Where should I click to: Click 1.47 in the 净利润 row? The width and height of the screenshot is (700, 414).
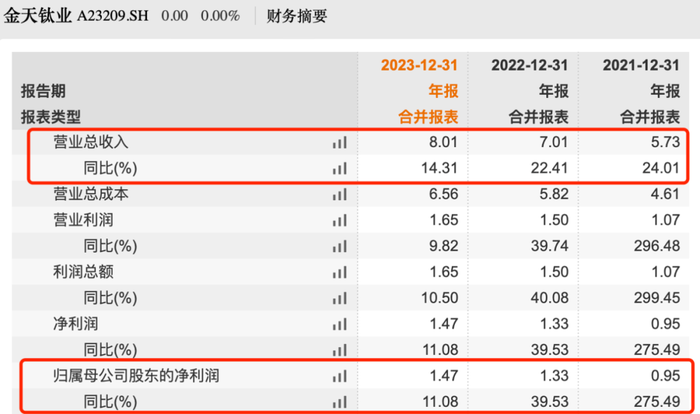[444, 324]
